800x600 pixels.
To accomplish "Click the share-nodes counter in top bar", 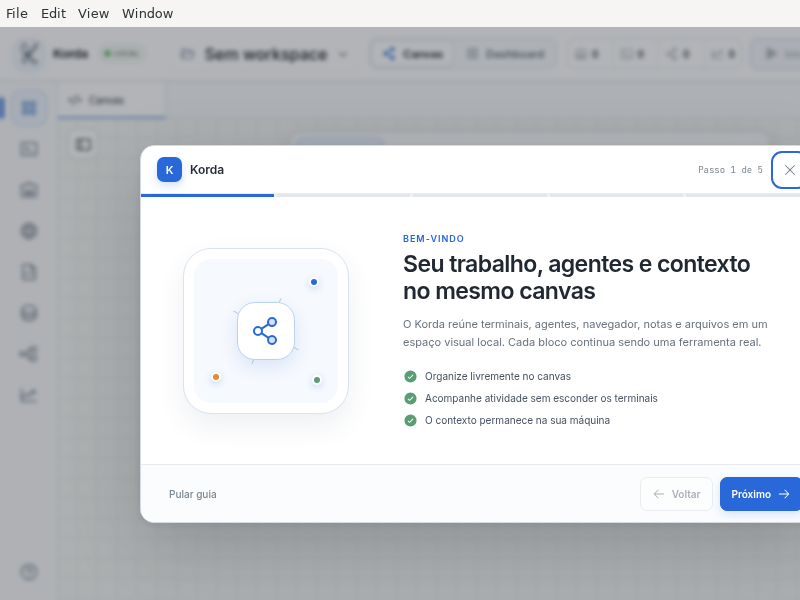I will pyautogui.click(x=679, y=54).
